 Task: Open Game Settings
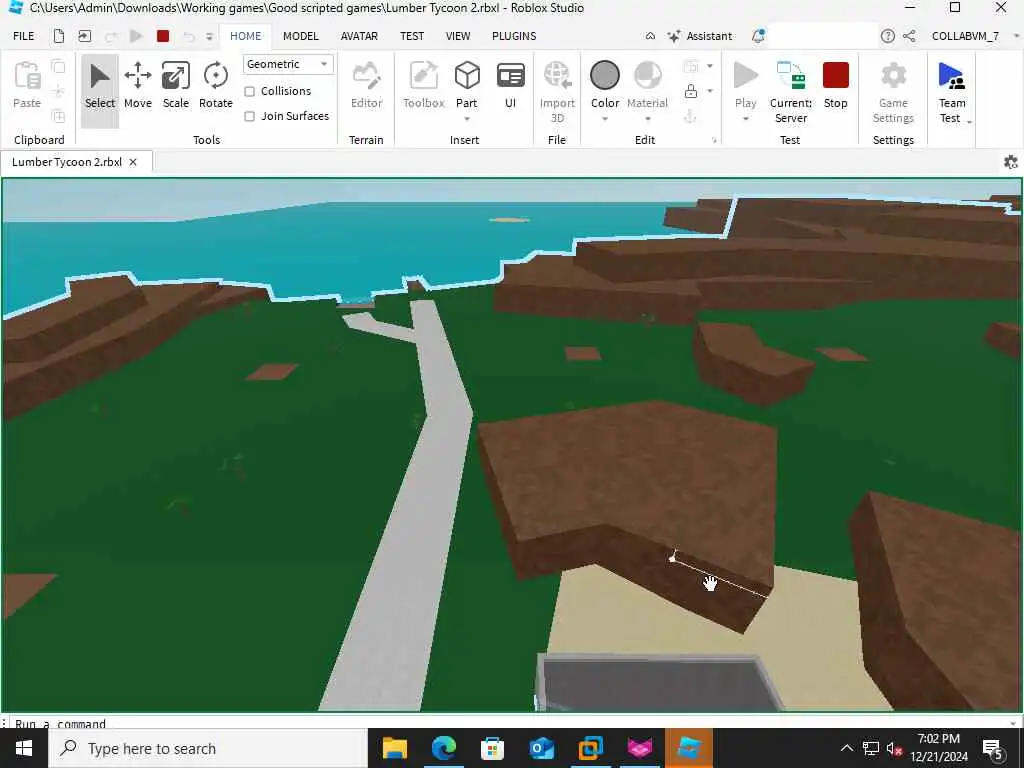(x=893, y=91)
